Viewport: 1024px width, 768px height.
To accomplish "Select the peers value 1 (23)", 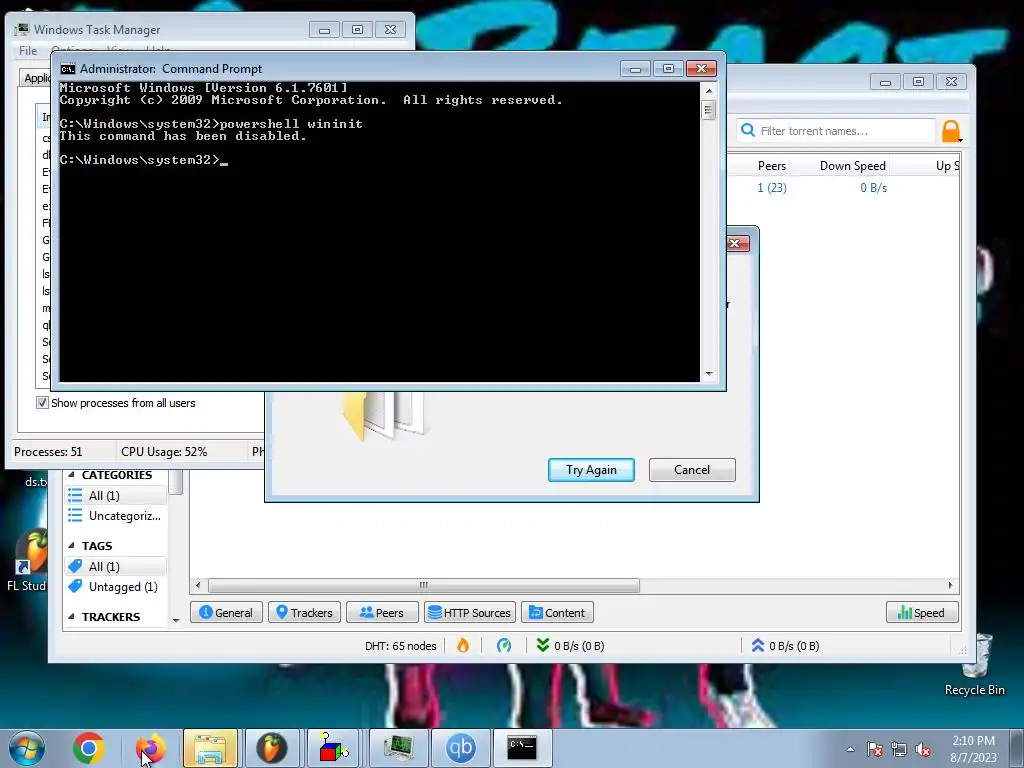I will [771, 187].
